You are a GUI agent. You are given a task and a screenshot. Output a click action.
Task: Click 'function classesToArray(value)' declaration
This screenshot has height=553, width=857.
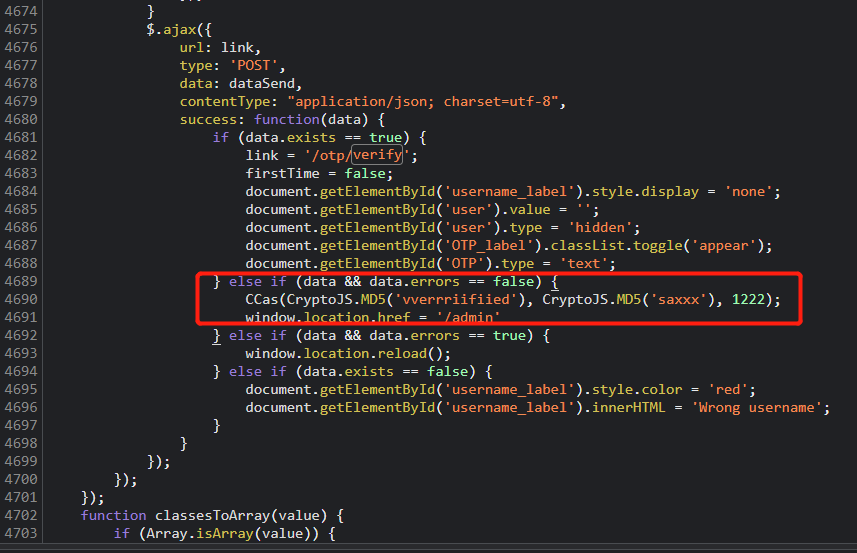point(204,516)
